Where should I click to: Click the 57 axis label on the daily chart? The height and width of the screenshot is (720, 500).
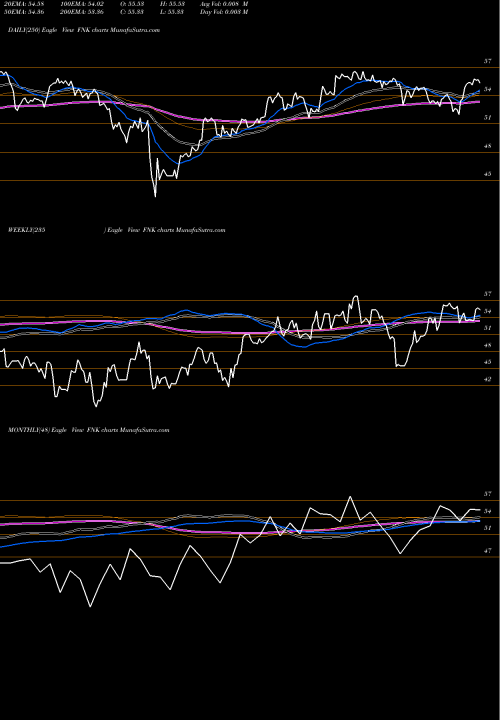488,61
